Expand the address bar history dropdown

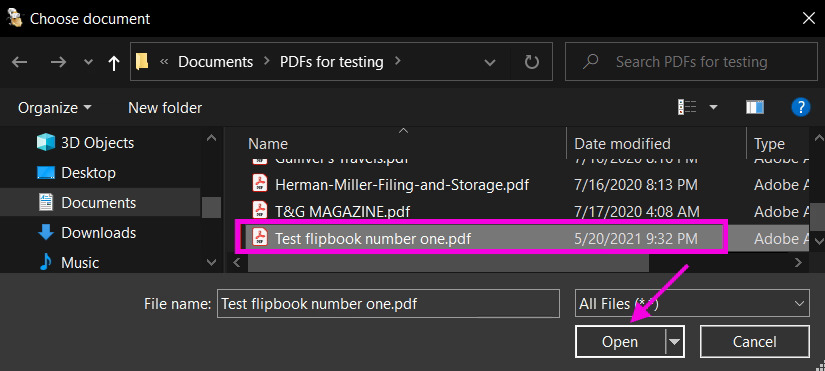point(490,63)
